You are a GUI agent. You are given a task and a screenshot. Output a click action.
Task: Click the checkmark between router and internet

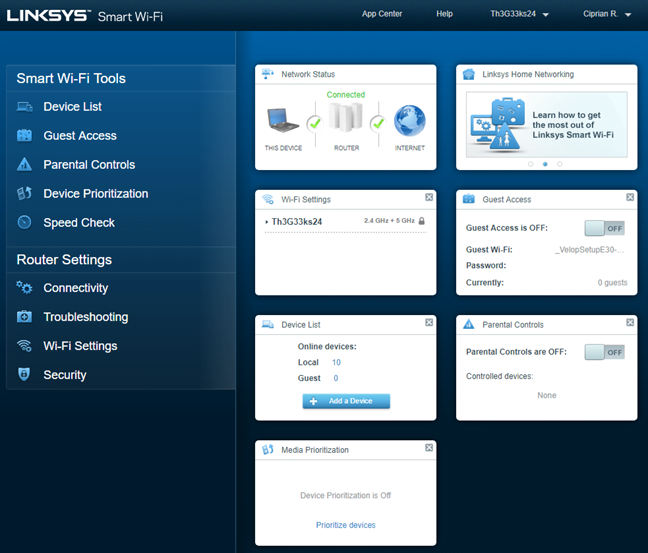click(378, 123)
